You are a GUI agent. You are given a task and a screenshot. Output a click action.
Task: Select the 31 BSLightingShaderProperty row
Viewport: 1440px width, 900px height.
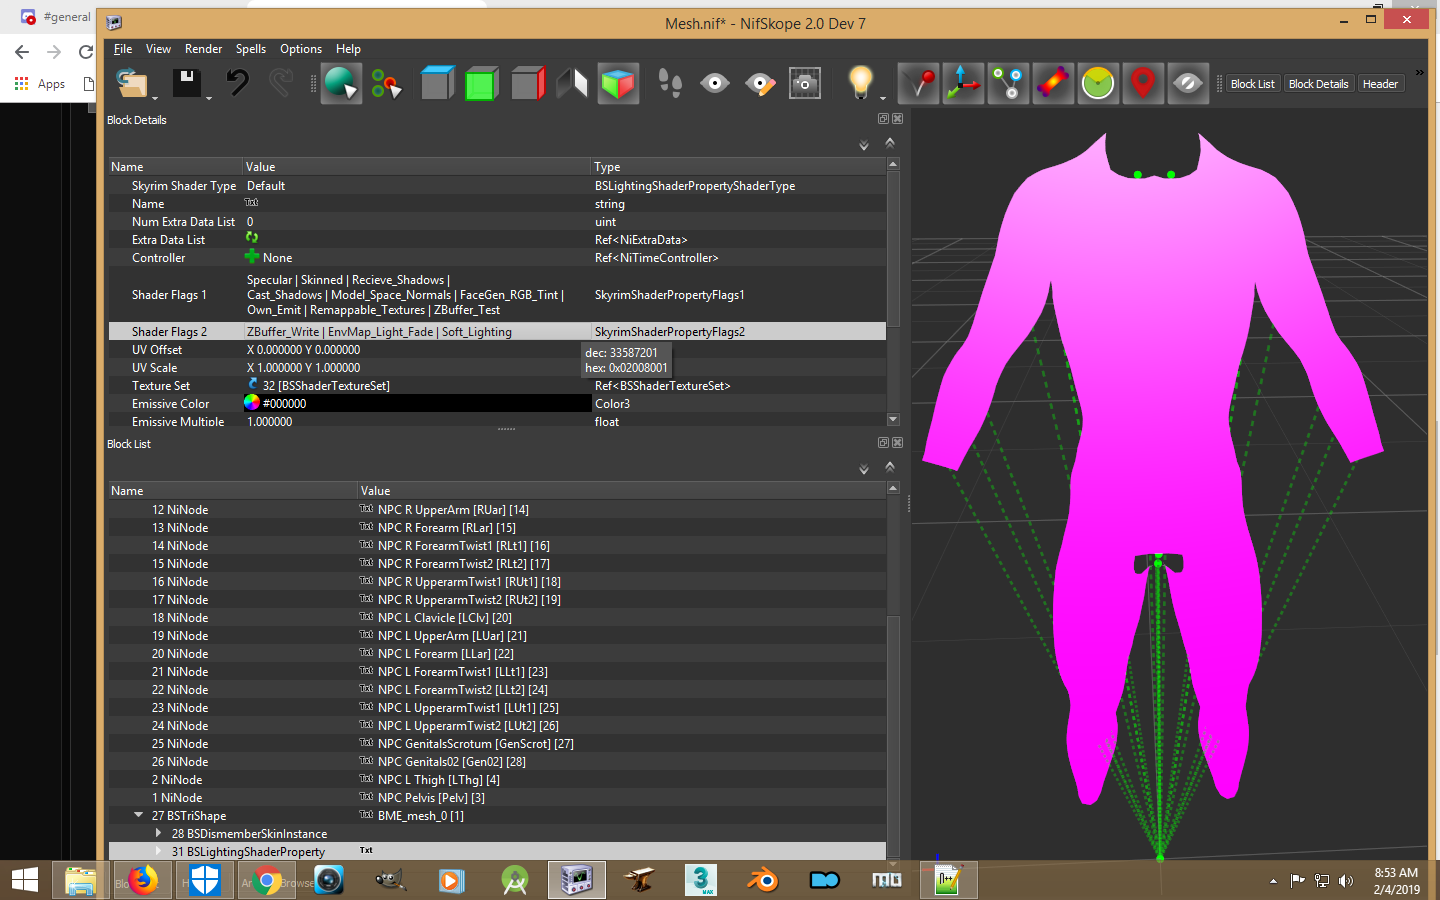click(x=497, y=851)
